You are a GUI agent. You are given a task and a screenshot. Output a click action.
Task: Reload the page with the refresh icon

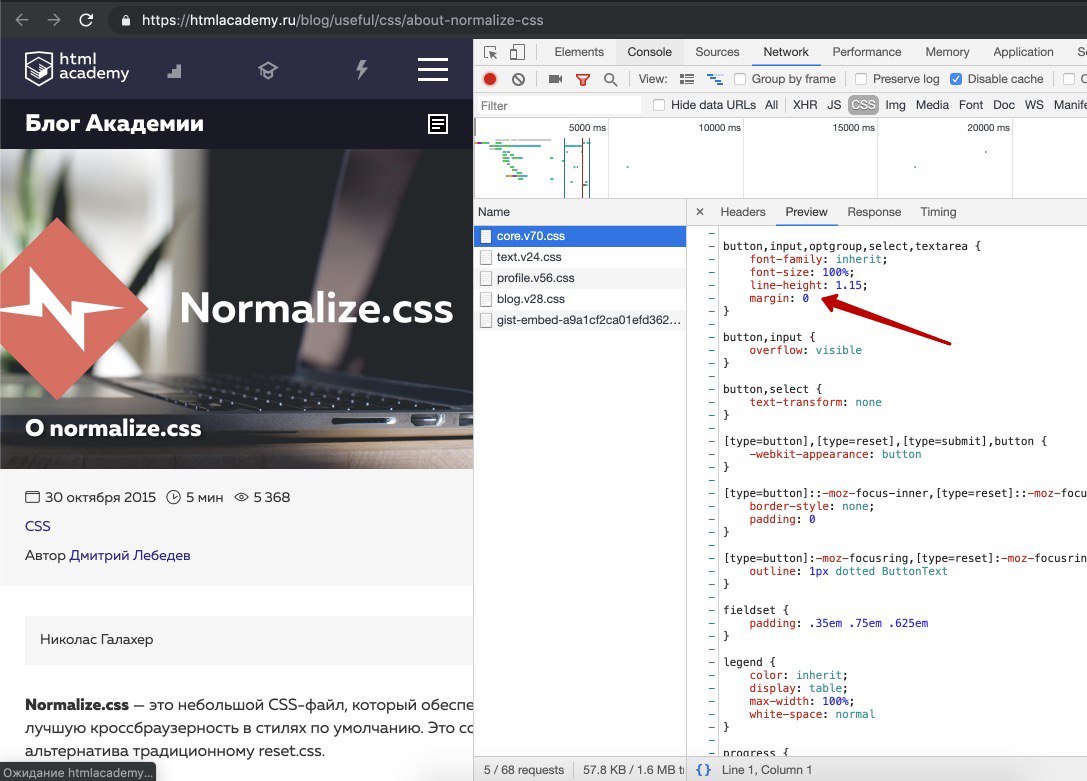pos(86,20)
